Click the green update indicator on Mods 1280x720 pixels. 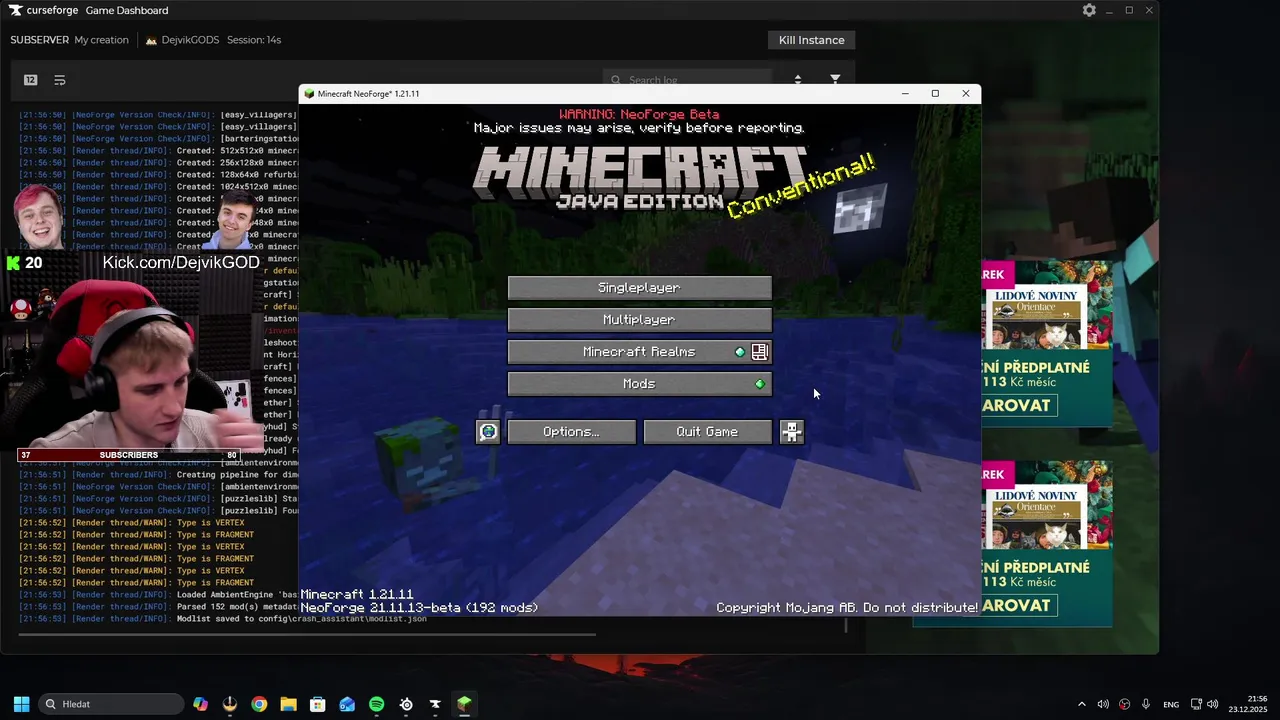coord(760,384)
